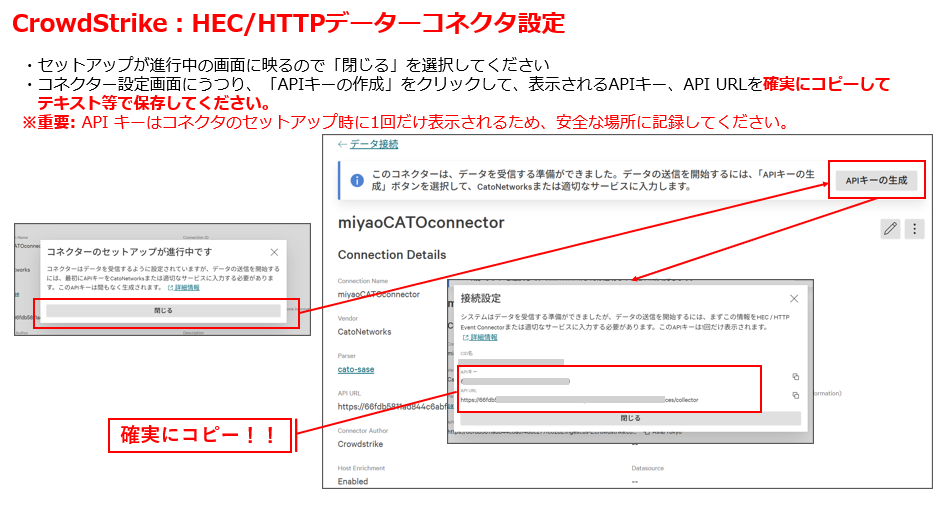Click the blue info icon in the banner
948x512 pixels.
coord(356,180)
